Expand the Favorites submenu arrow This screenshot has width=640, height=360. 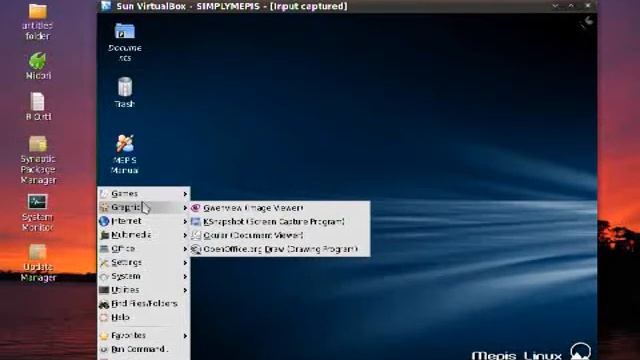point(185,336)
